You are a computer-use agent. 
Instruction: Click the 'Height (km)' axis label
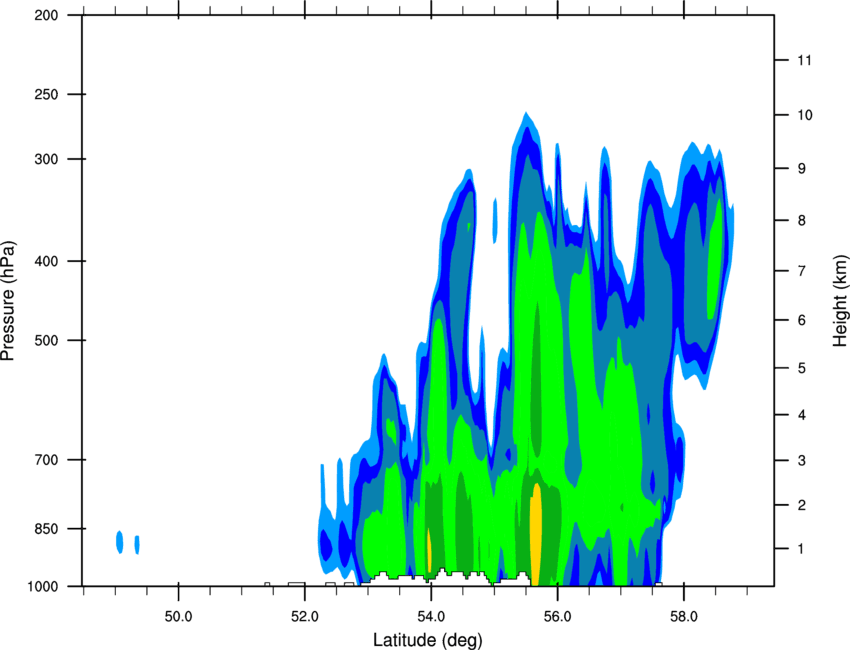click(840, 300)
